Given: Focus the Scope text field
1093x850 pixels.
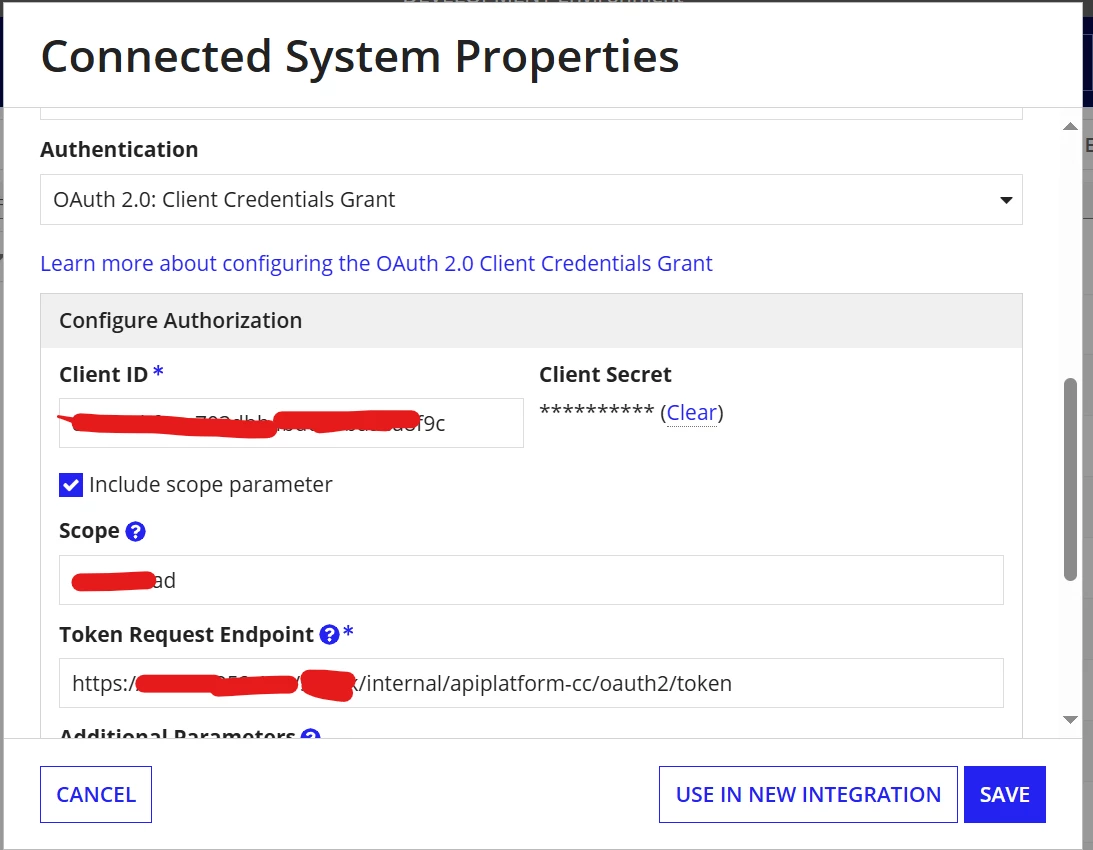Looking at the screenshot, I should pyautogui.click(x=531, y=580).
